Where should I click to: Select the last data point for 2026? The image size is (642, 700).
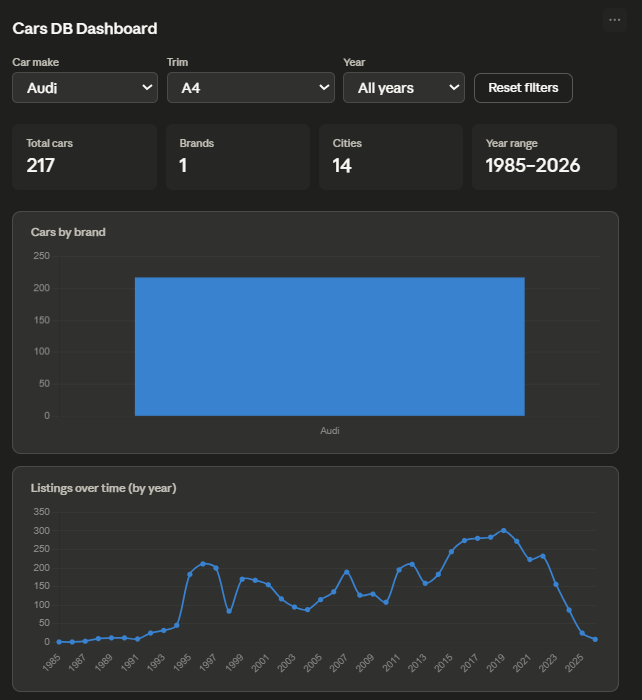(x=595, y=639)
